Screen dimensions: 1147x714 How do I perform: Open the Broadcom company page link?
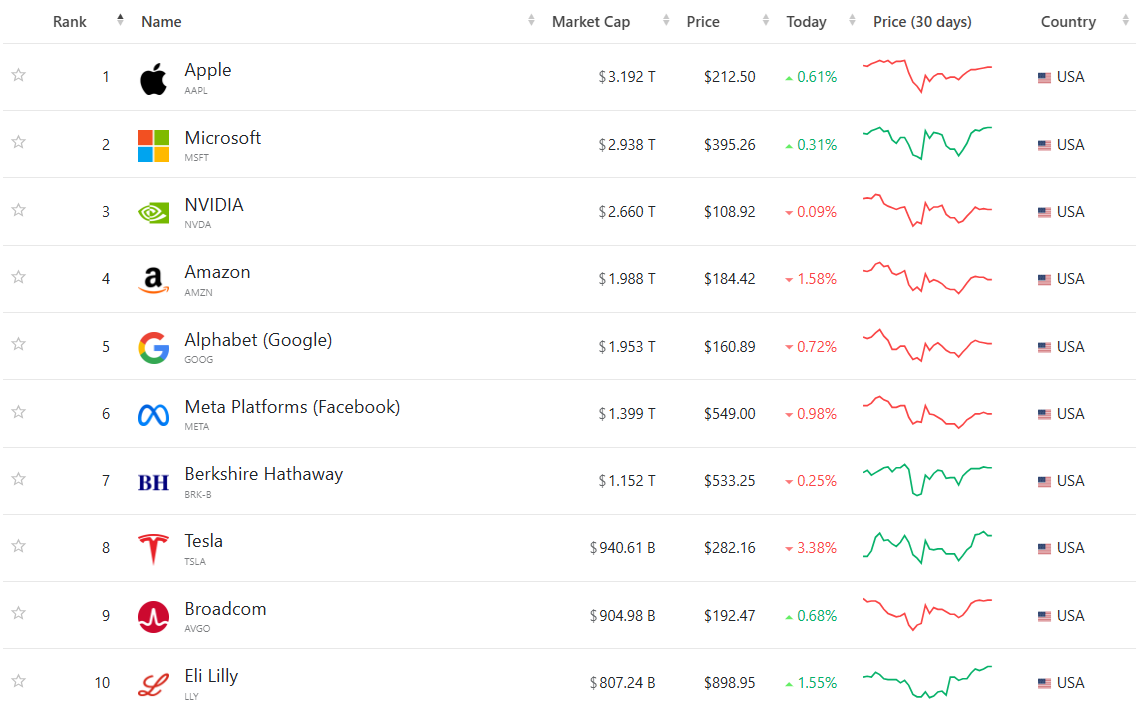coord(225,609)
